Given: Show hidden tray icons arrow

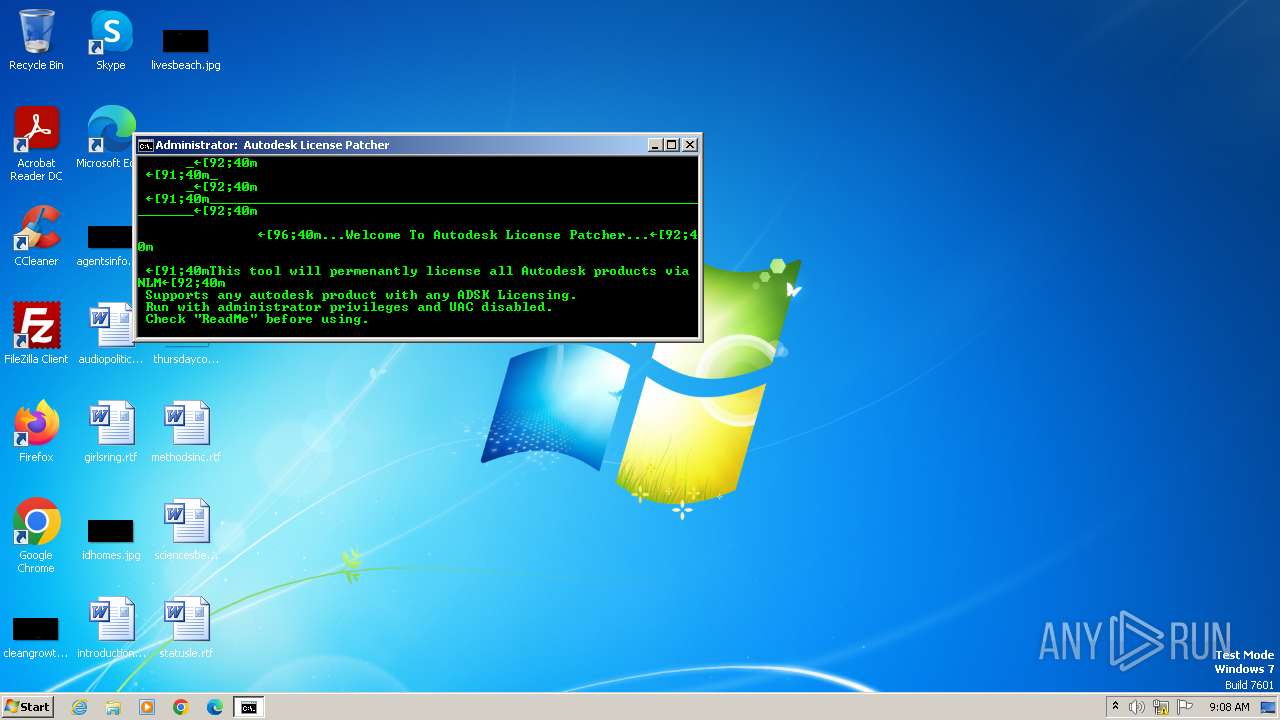Looking at the screenshot, I should coord(1115,707).
